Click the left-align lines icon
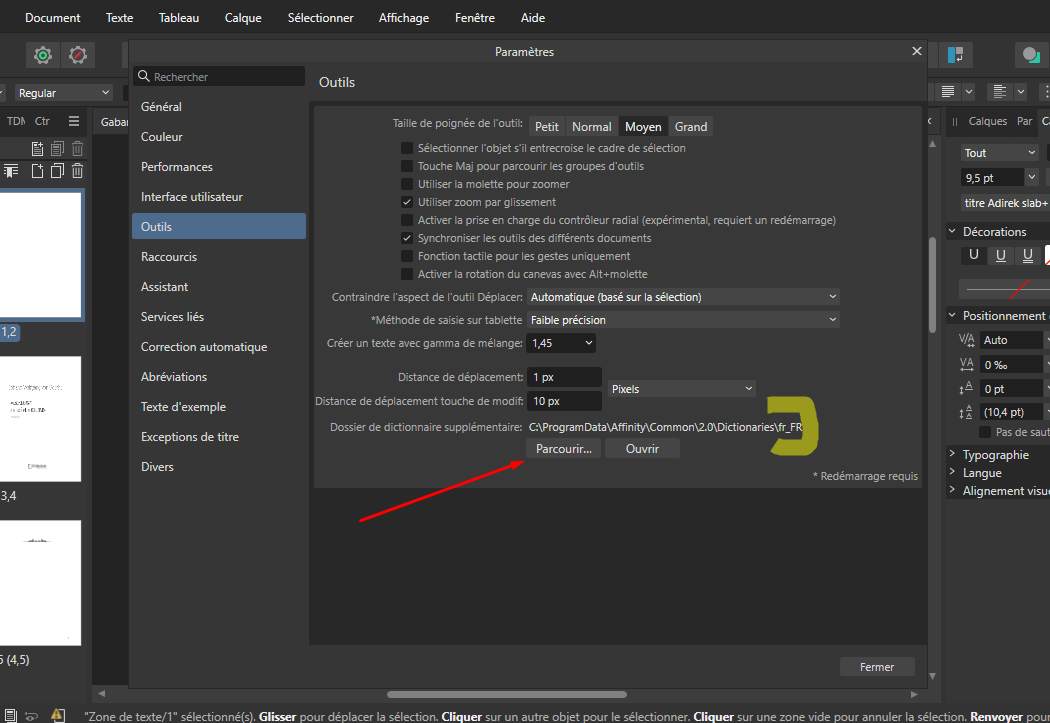 coord(1000,92)
